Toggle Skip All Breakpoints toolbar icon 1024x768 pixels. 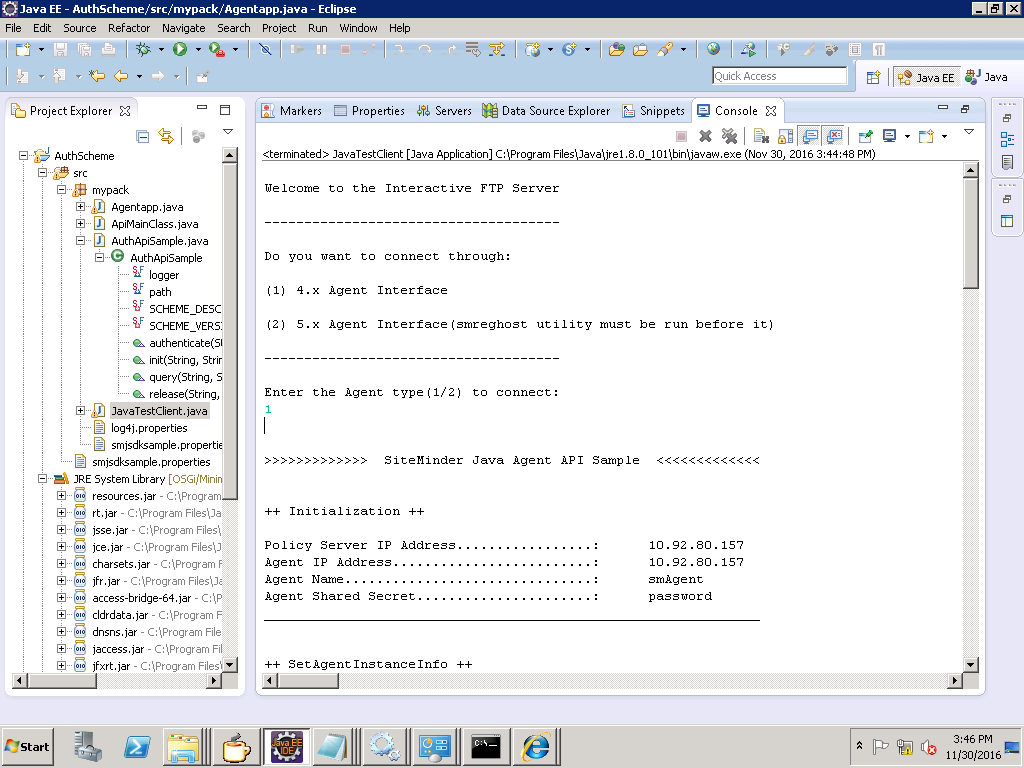(264, 50)
